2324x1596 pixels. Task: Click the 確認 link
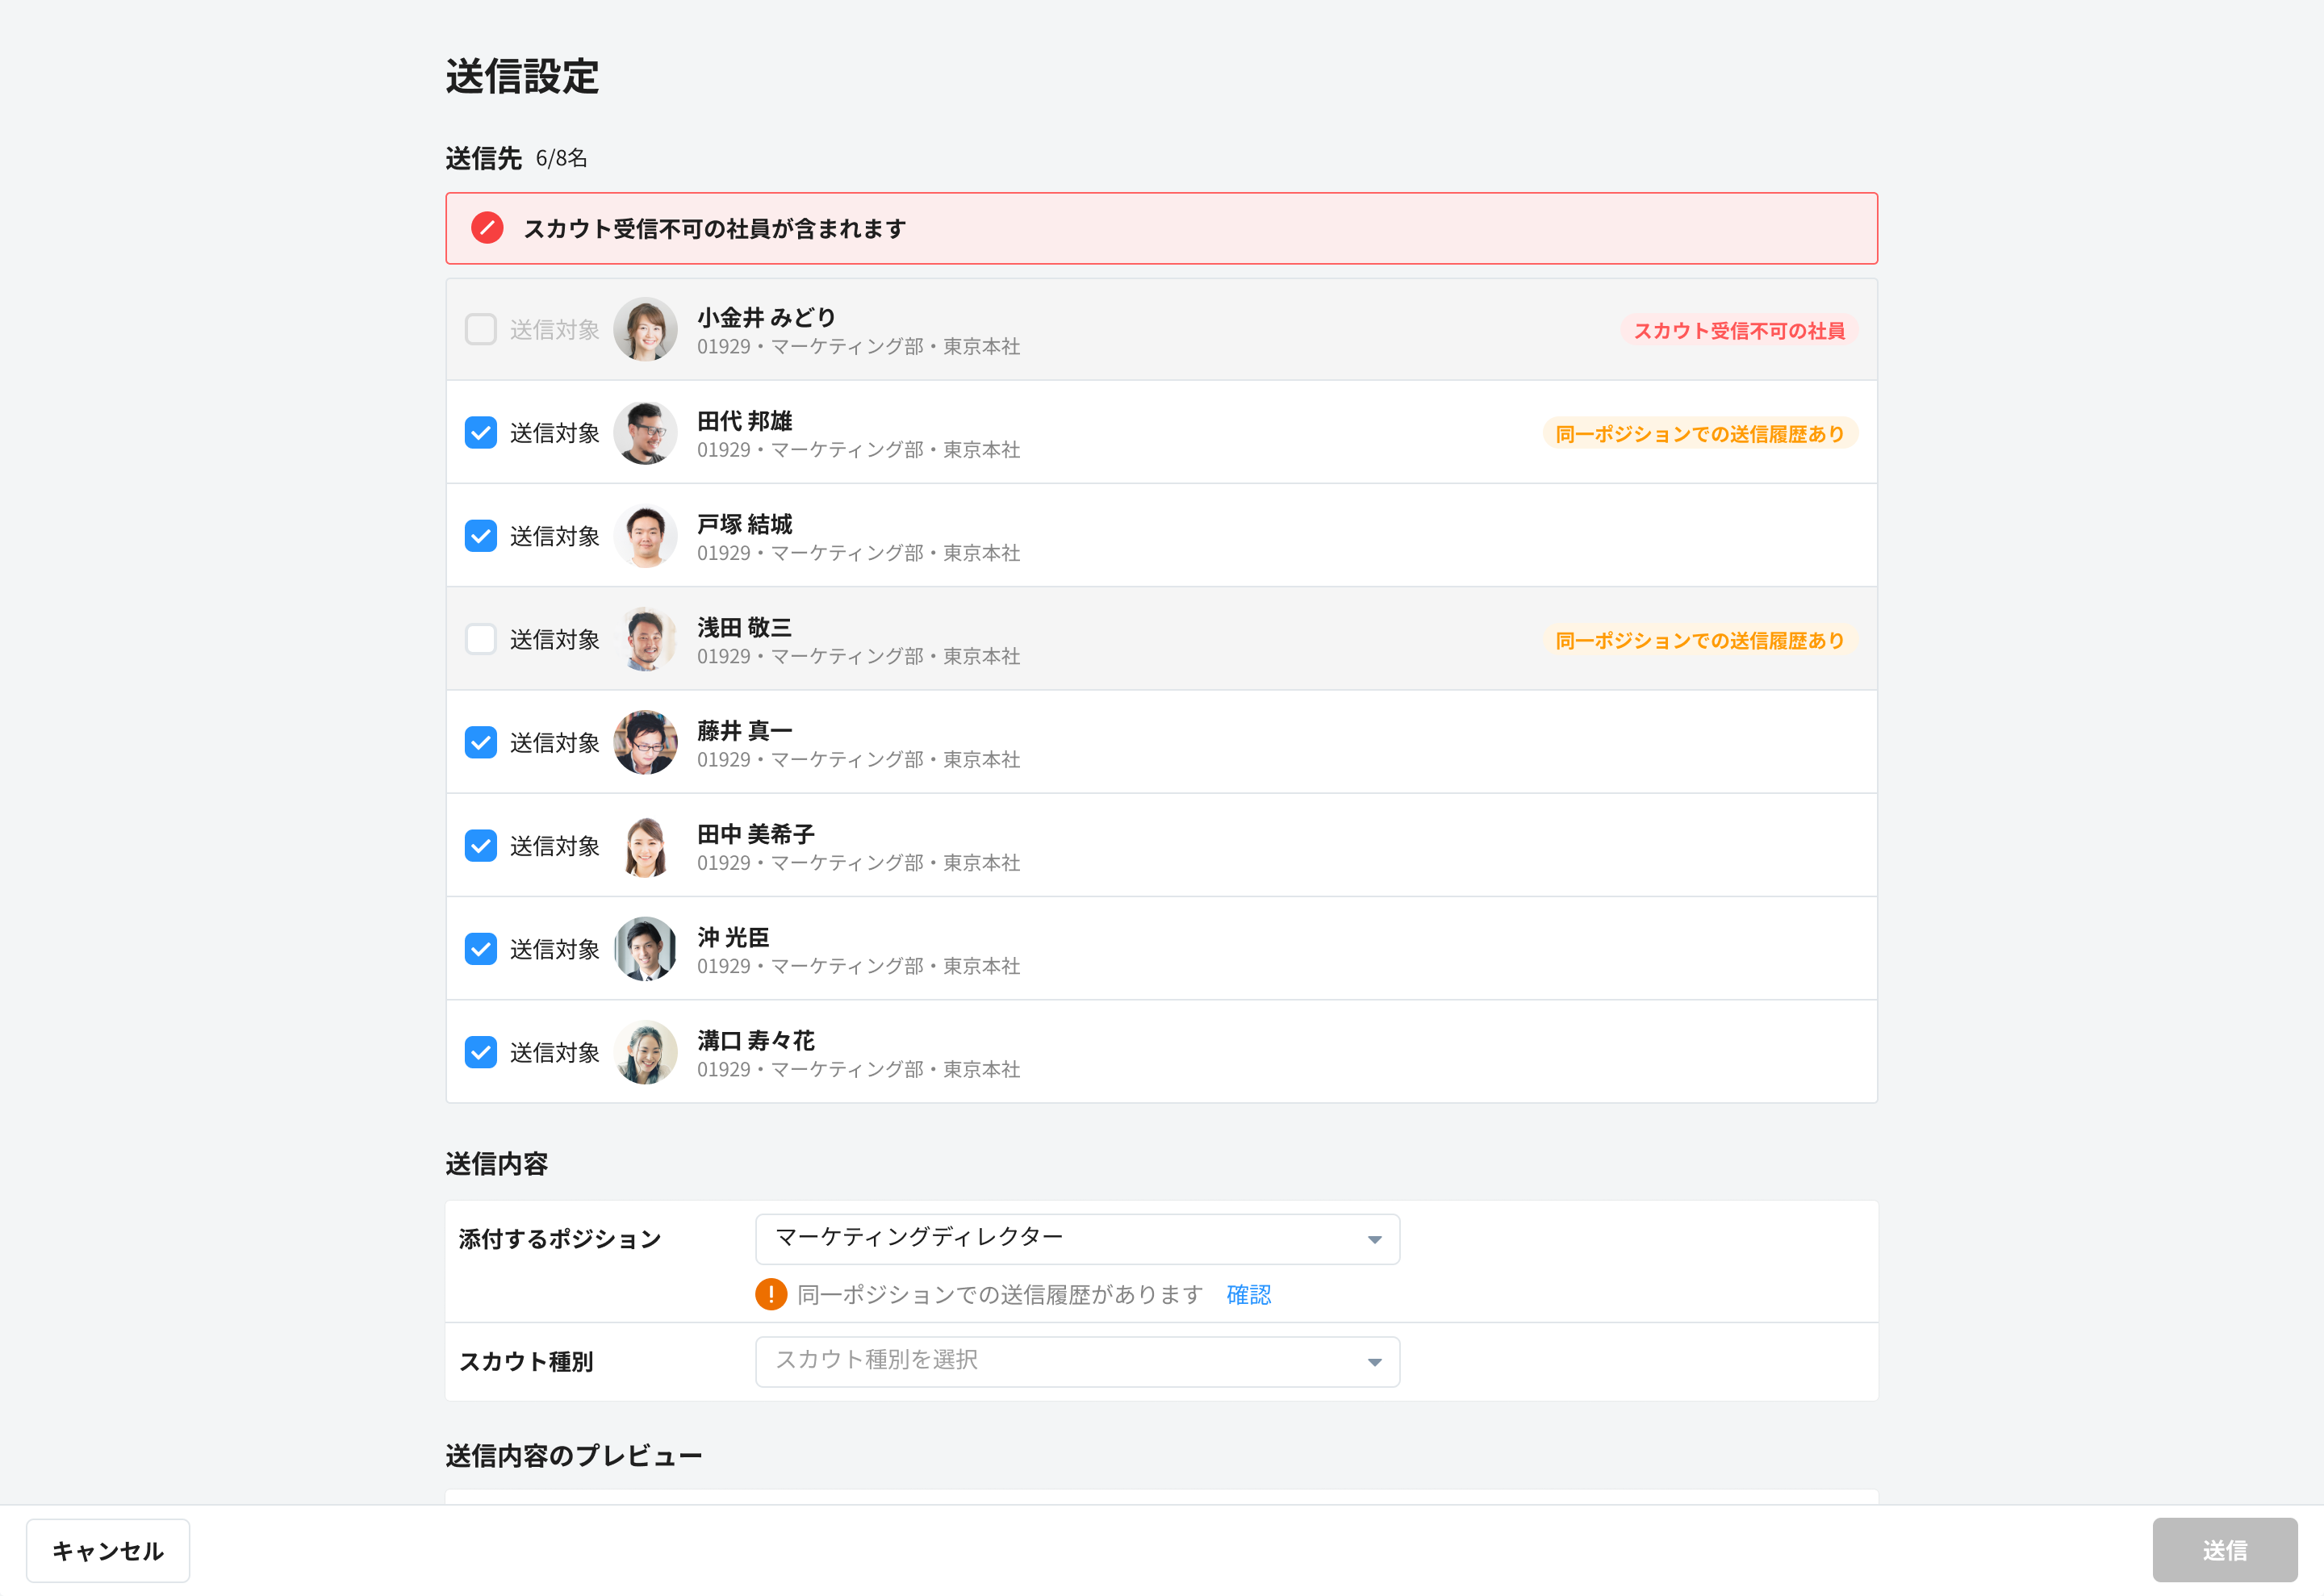(1248, 1294)
